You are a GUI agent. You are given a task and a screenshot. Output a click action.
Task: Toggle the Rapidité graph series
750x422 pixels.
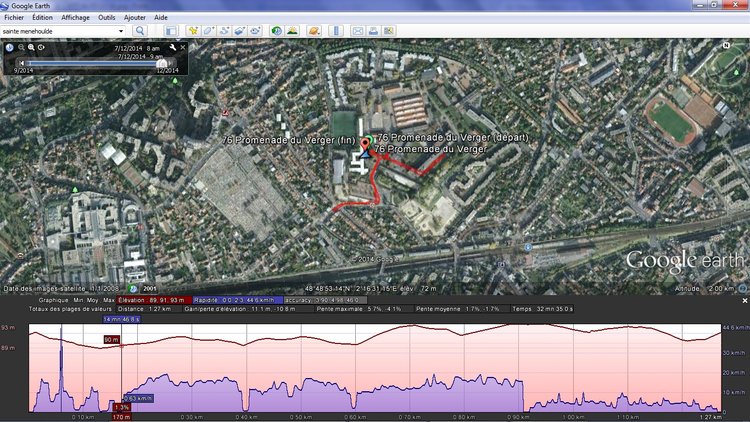(x=238, y=300)
